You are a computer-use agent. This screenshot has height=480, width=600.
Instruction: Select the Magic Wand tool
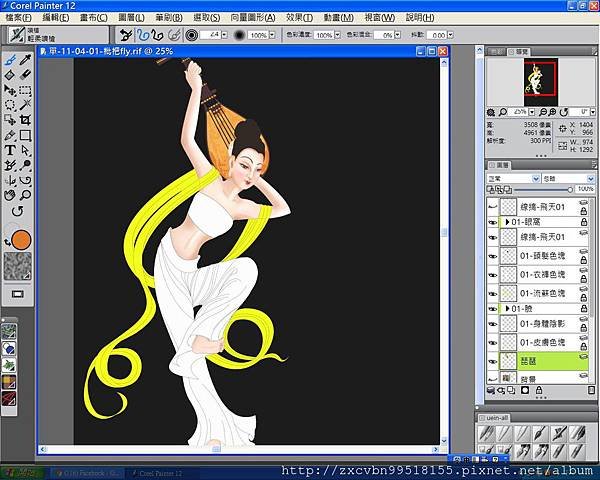(25, 105)
